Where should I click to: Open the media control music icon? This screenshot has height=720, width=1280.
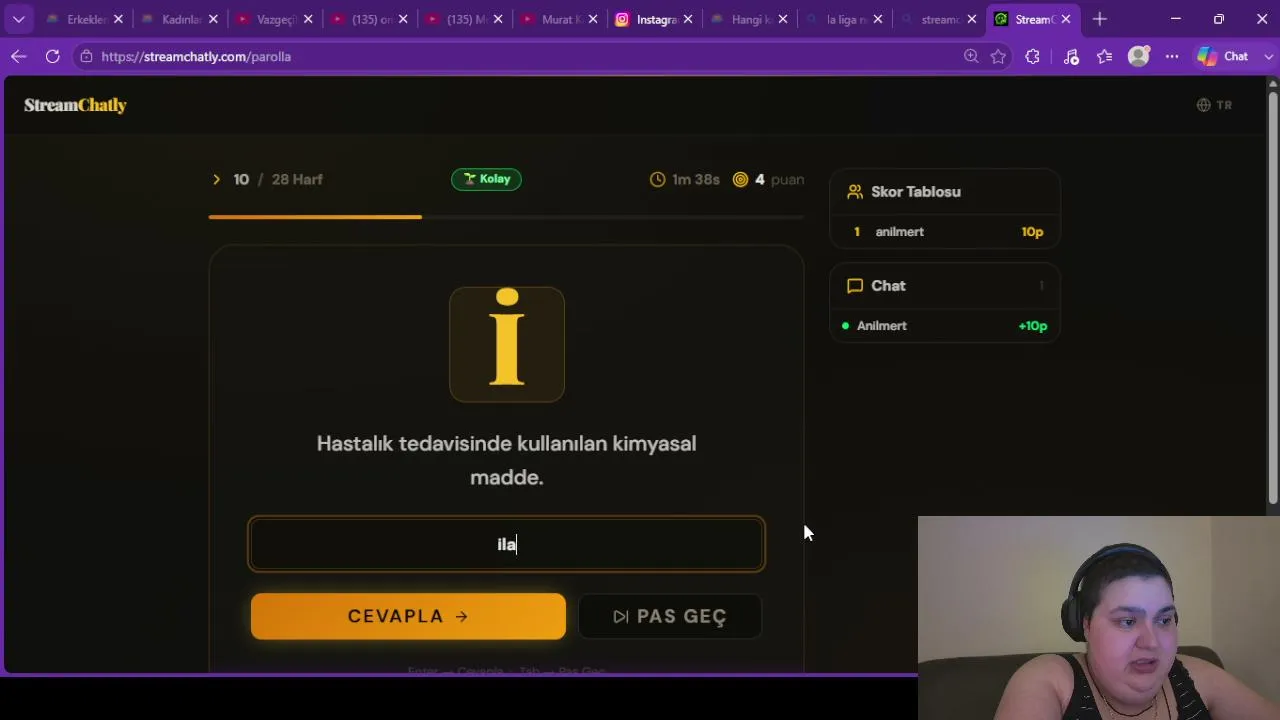coord(1071,57)
